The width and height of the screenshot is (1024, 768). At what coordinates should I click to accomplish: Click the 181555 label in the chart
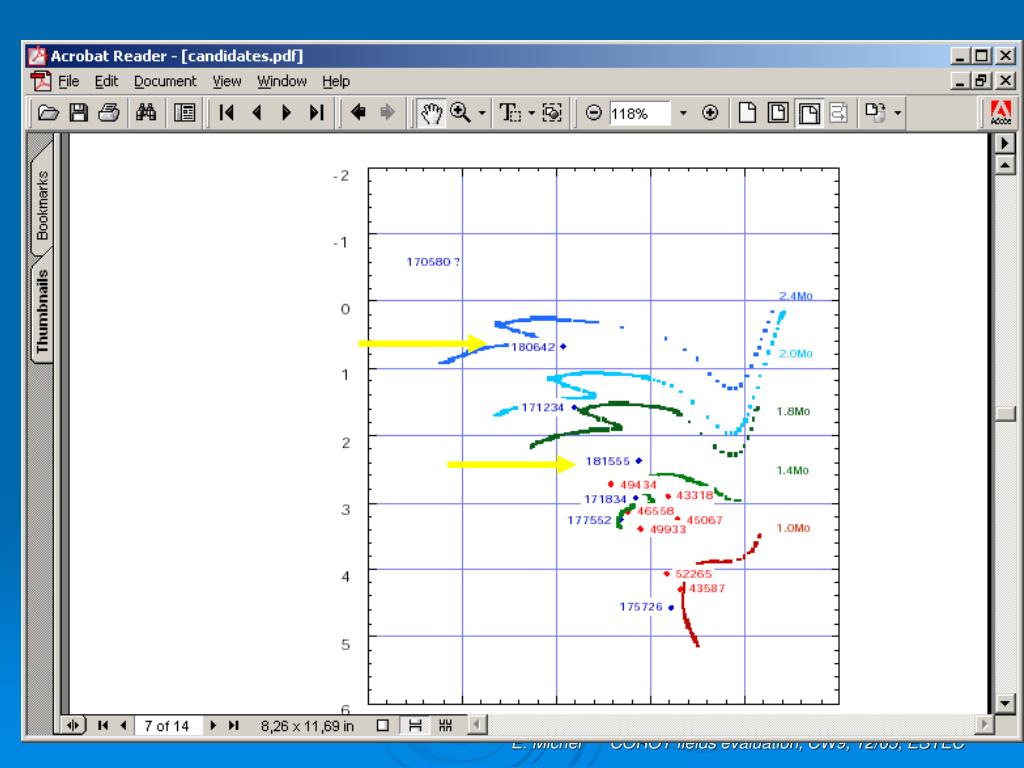coord(607,461)
